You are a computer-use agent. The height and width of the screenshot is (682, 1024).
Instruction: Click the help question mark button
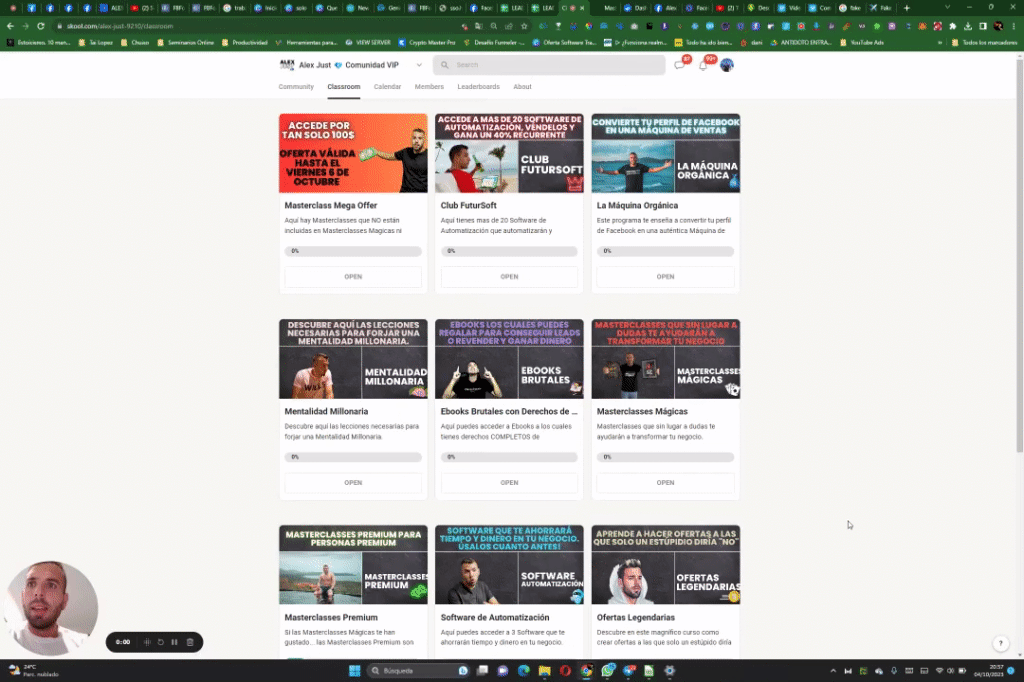[x=1000, y=643]
